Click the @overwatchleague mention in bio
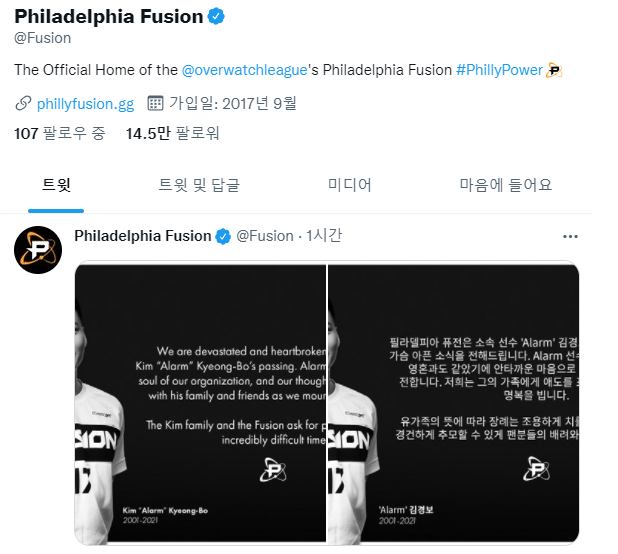Viewport: 618px width, 554px height. 244,70
